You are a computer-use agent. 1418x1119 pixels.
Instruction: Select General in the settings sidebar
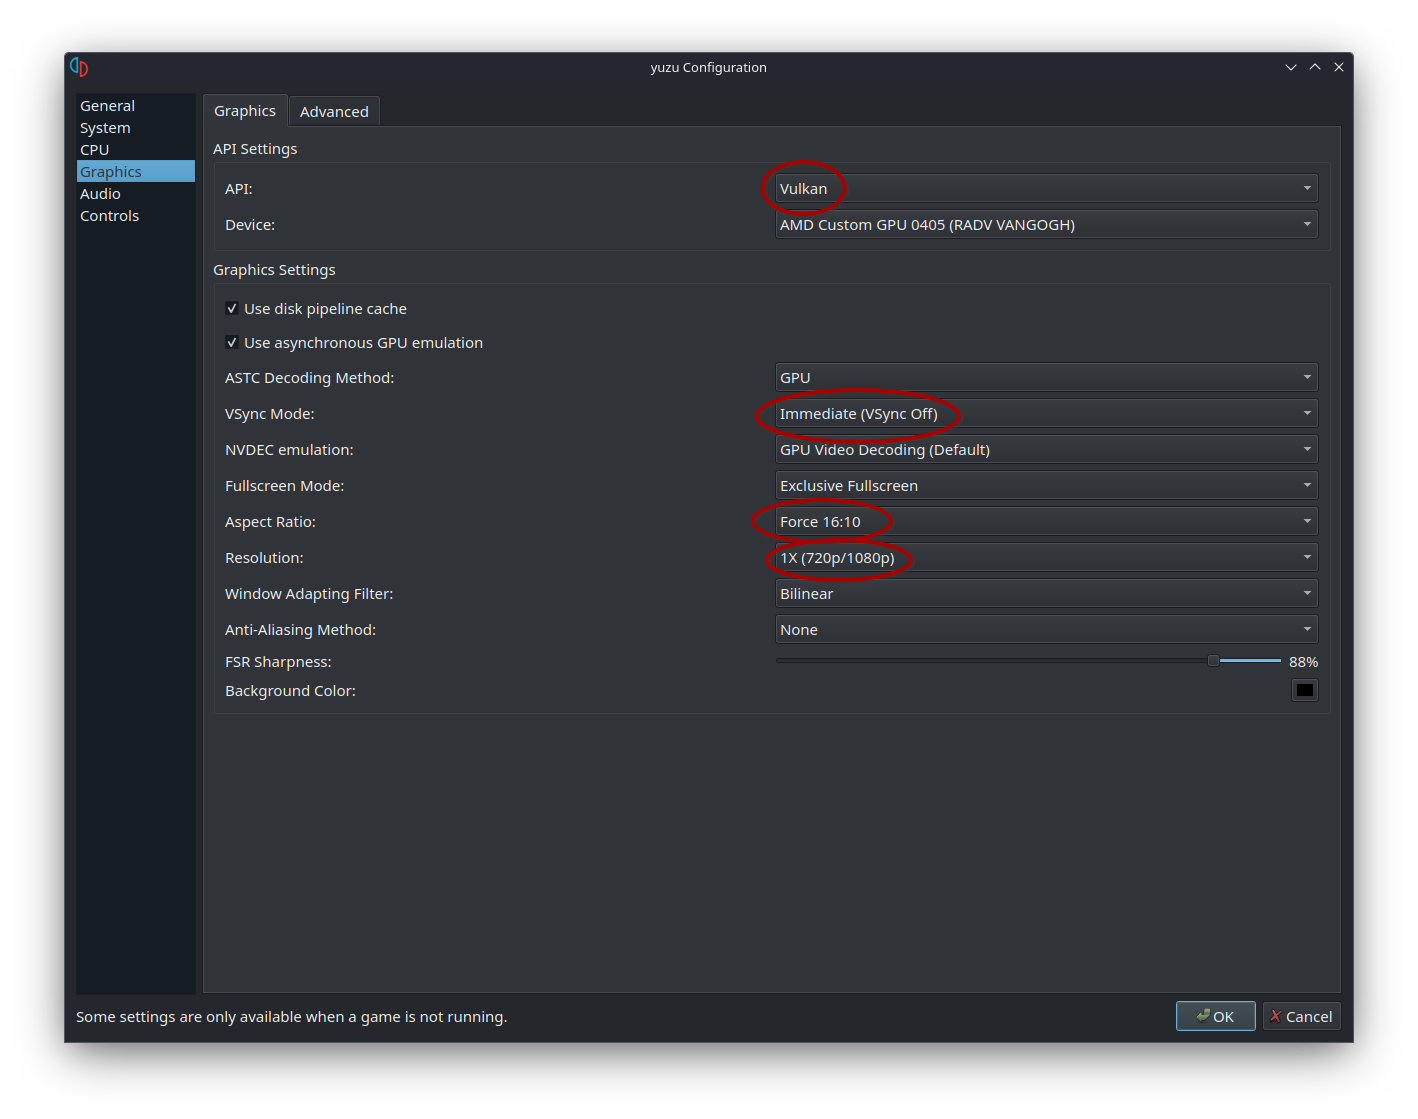tap(135, 106)
